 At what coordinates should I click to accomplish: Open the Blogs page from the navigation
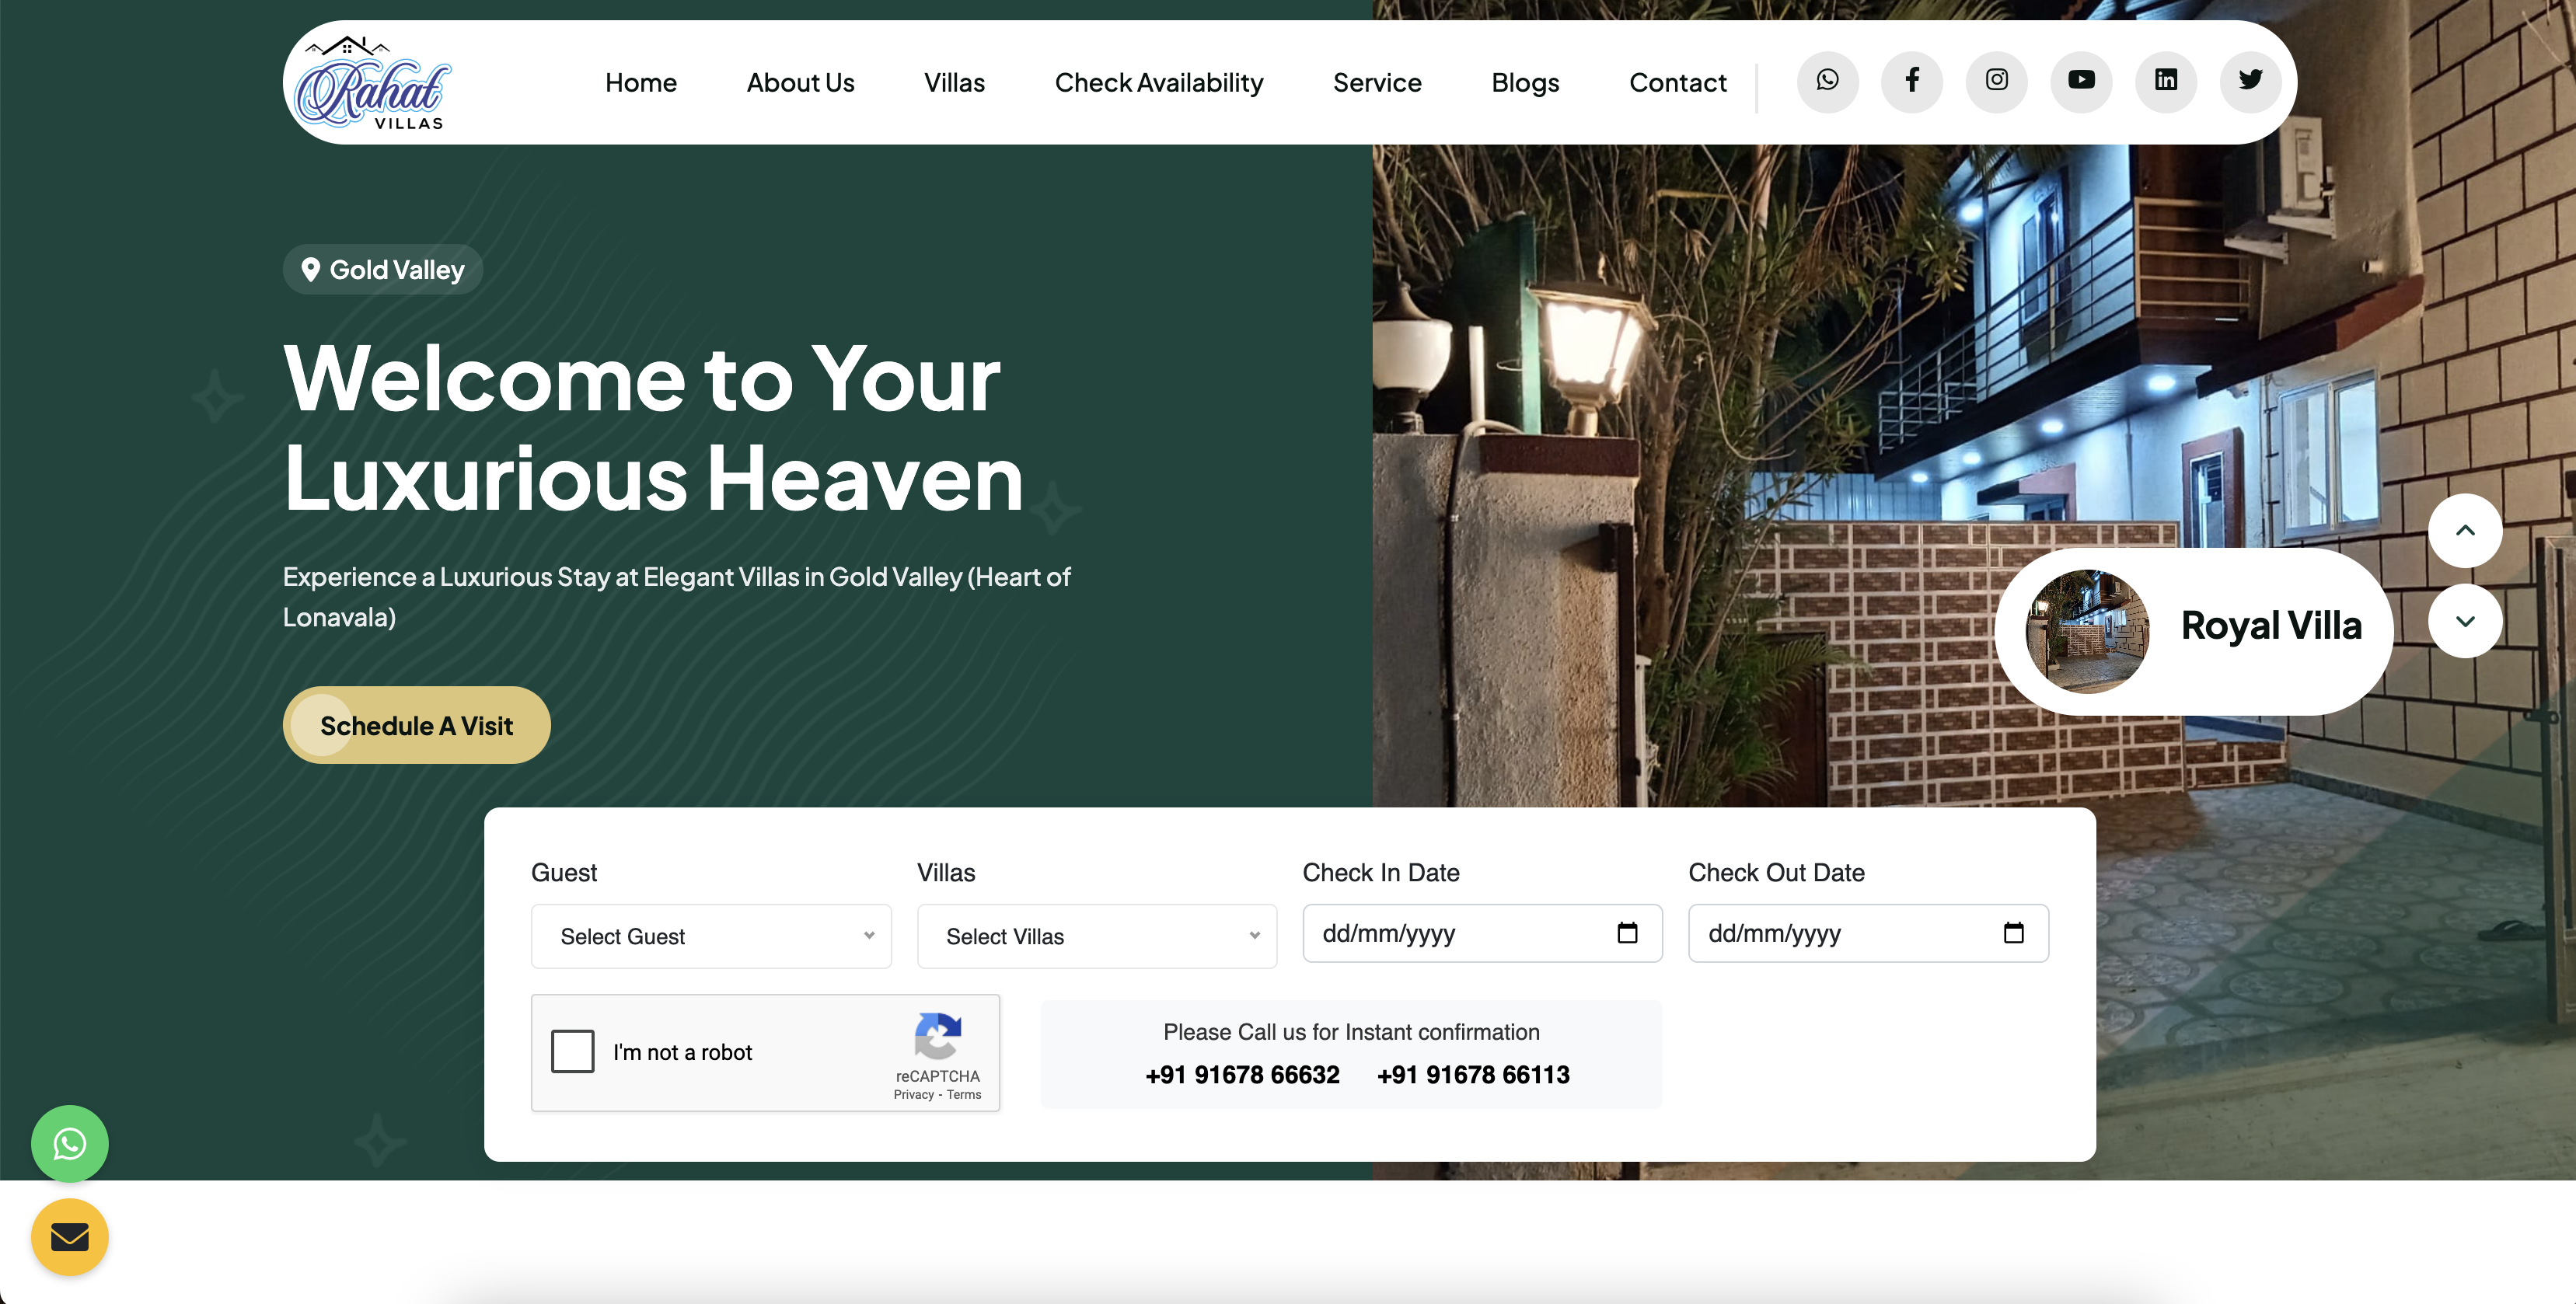(1525, 82)
